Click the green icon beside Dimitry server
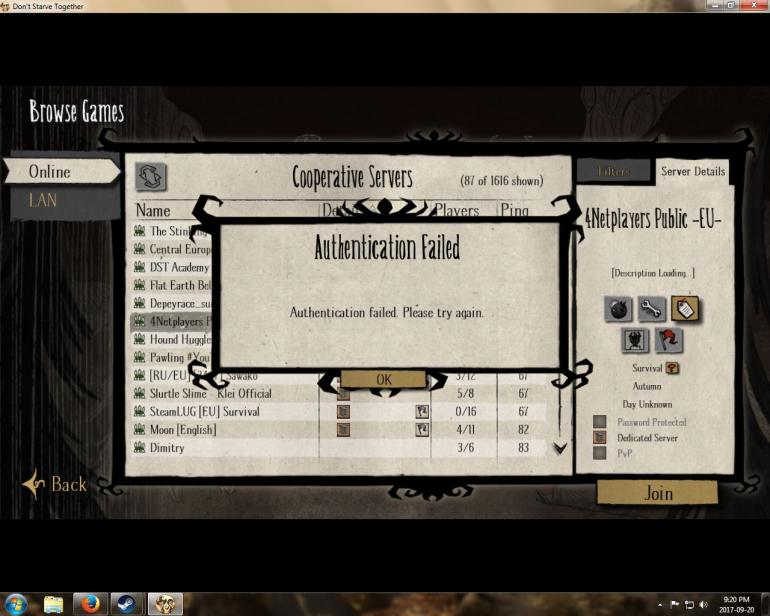Screen dimensions: 770x616 pyautogui.click(x=139, y=448)
